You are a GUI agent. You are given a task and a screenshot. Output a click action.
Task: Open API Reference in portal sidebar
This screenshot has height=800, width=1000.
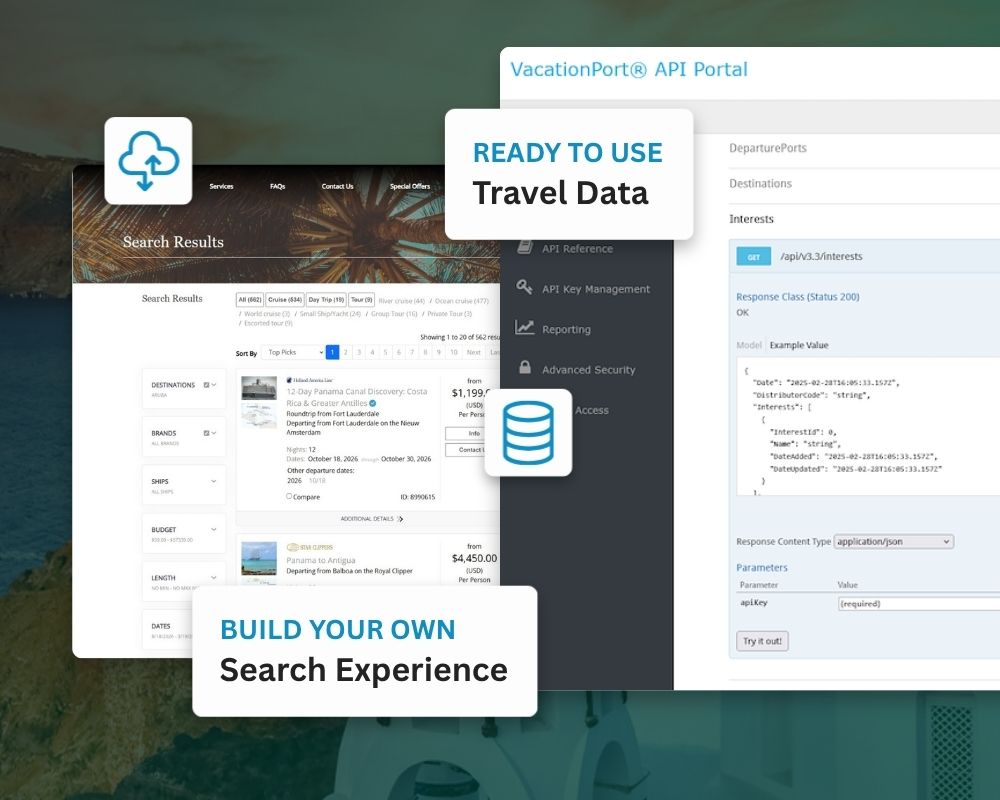(577, 249)
